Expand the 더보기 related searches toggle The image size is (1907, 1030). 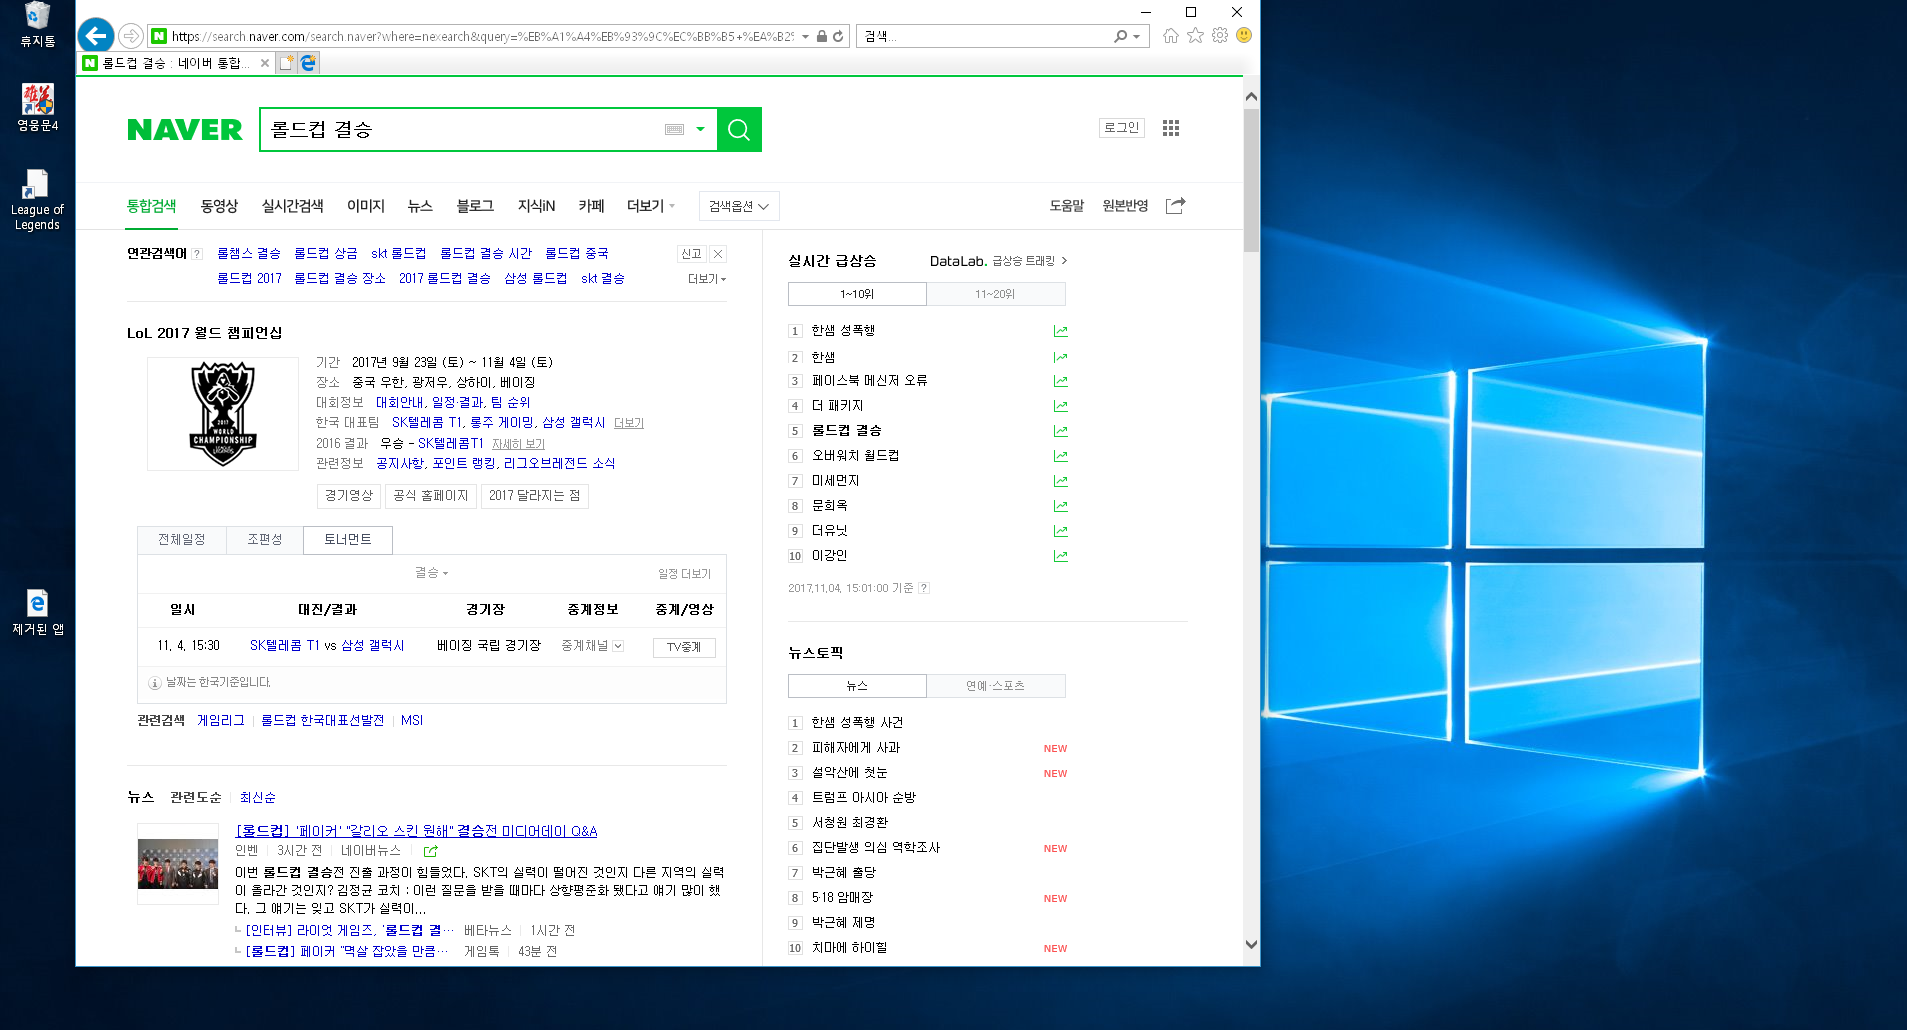click(707, 279)
